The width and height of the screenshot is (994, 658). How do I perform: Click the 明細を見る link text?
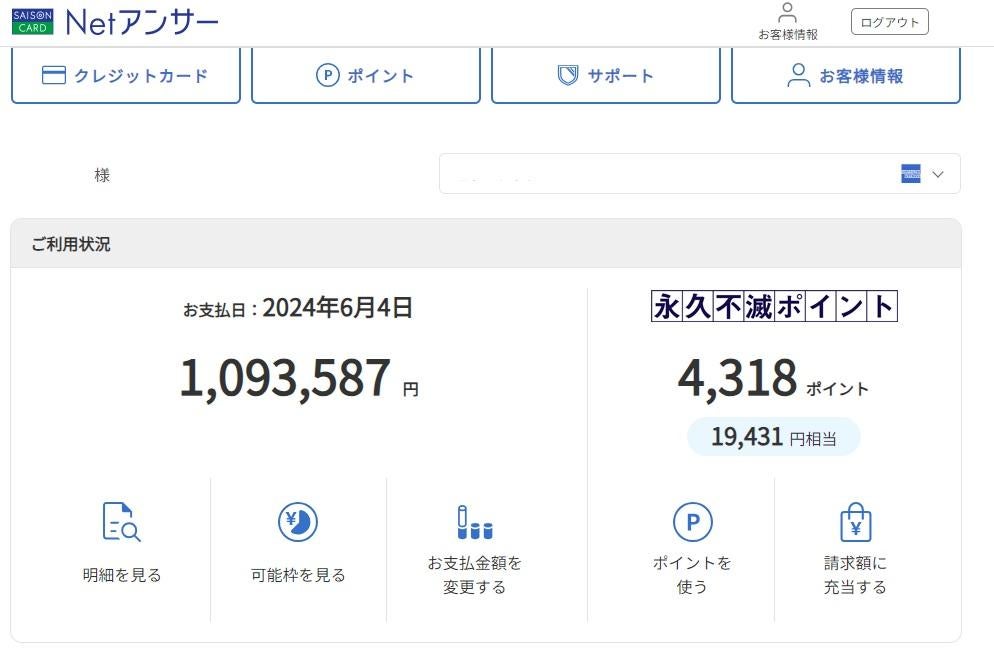pos(122,575)
